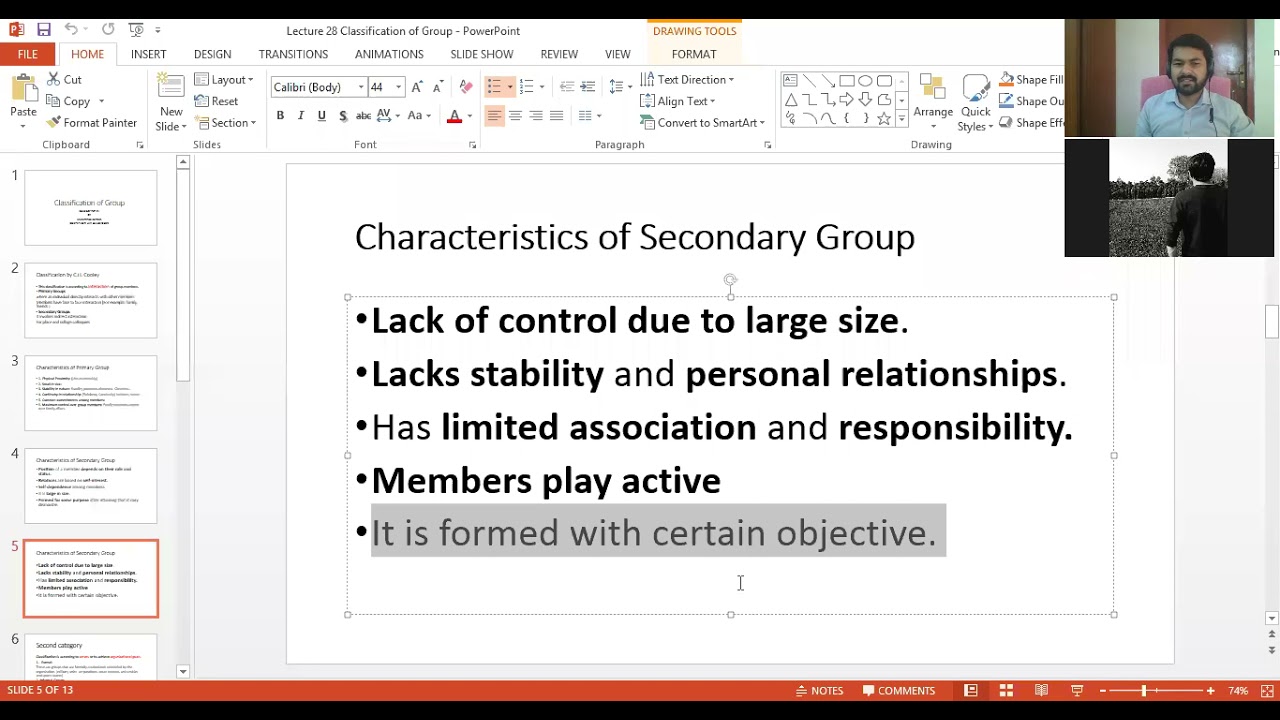This screenshot has width=1280, height=720.
Task: Open the font name dropdown
Action: pyautogui.click(x=361, y=87)
